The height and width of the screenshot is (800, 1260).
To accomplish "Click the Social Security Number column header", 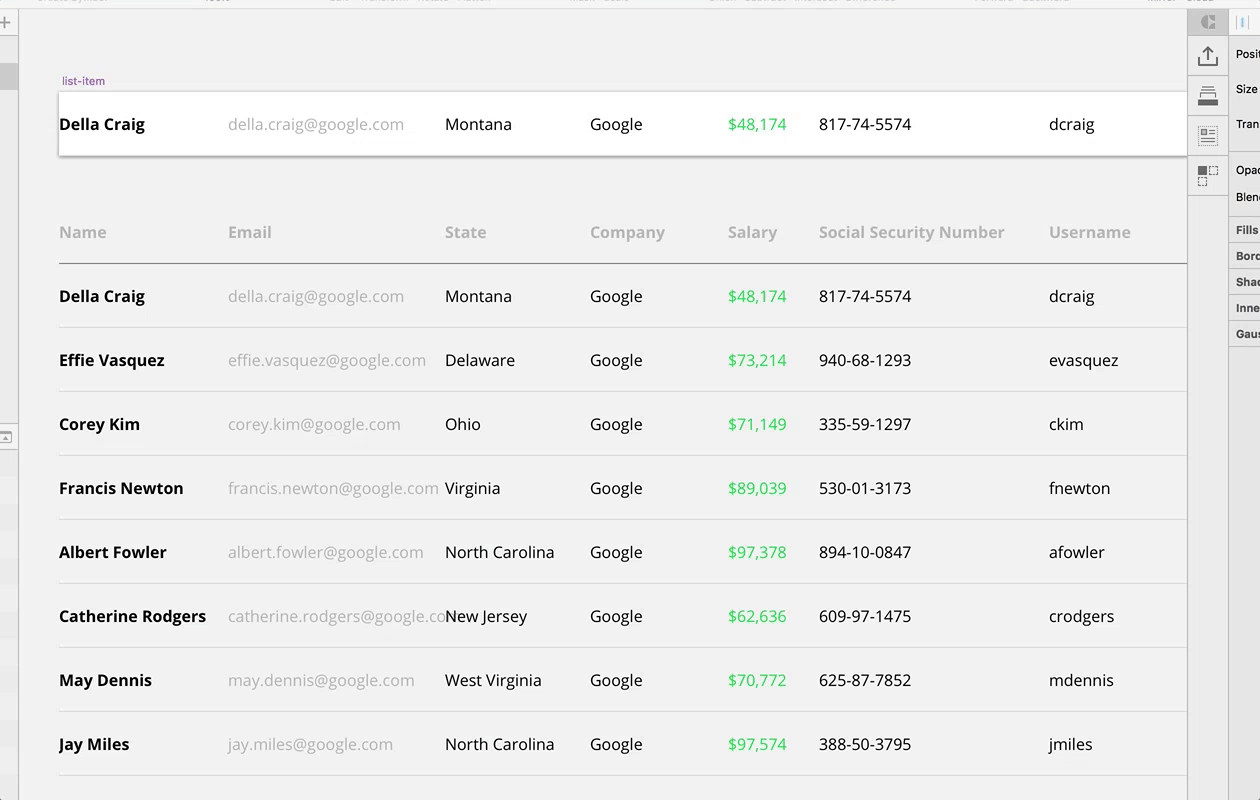I will (x=912, y=233).
